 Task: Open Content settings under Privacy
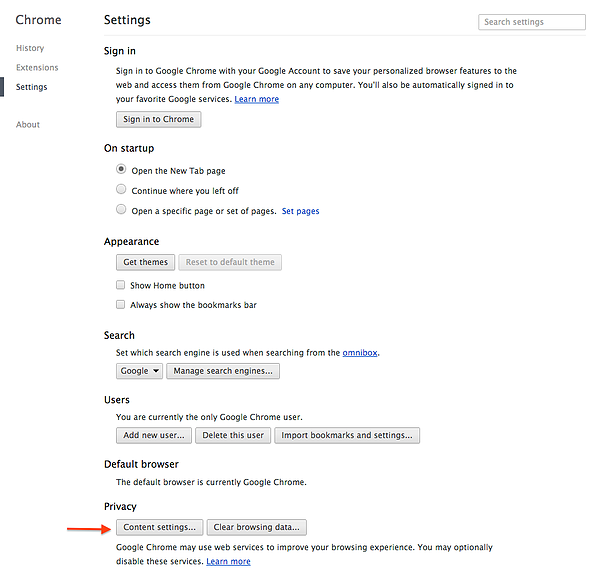tap(160, 527)
